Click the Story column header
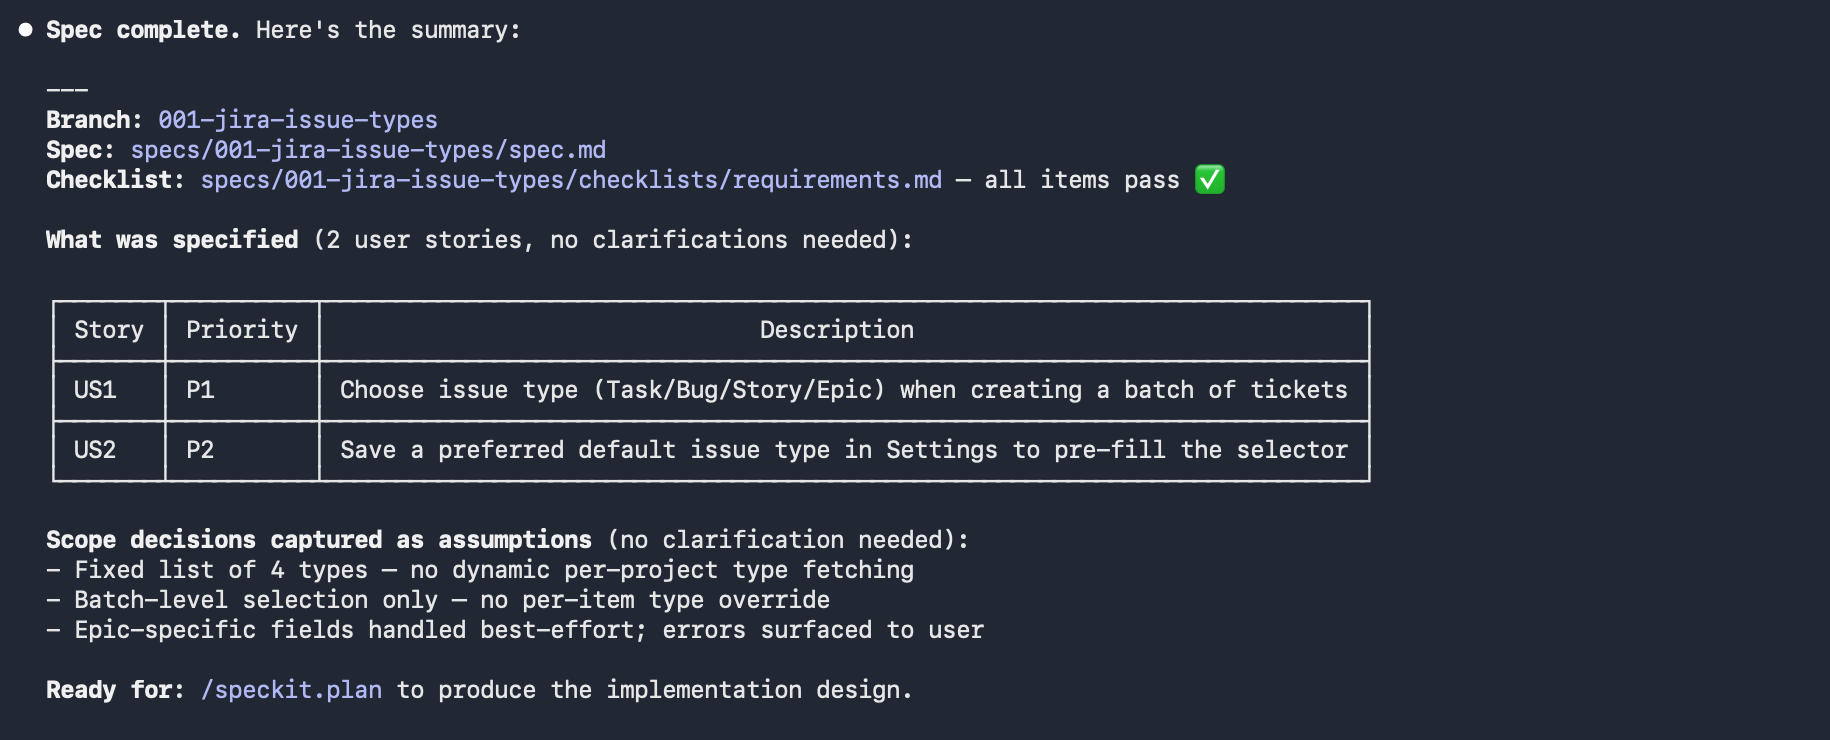Screen dimensions: 1830x740 coord(109,330)
